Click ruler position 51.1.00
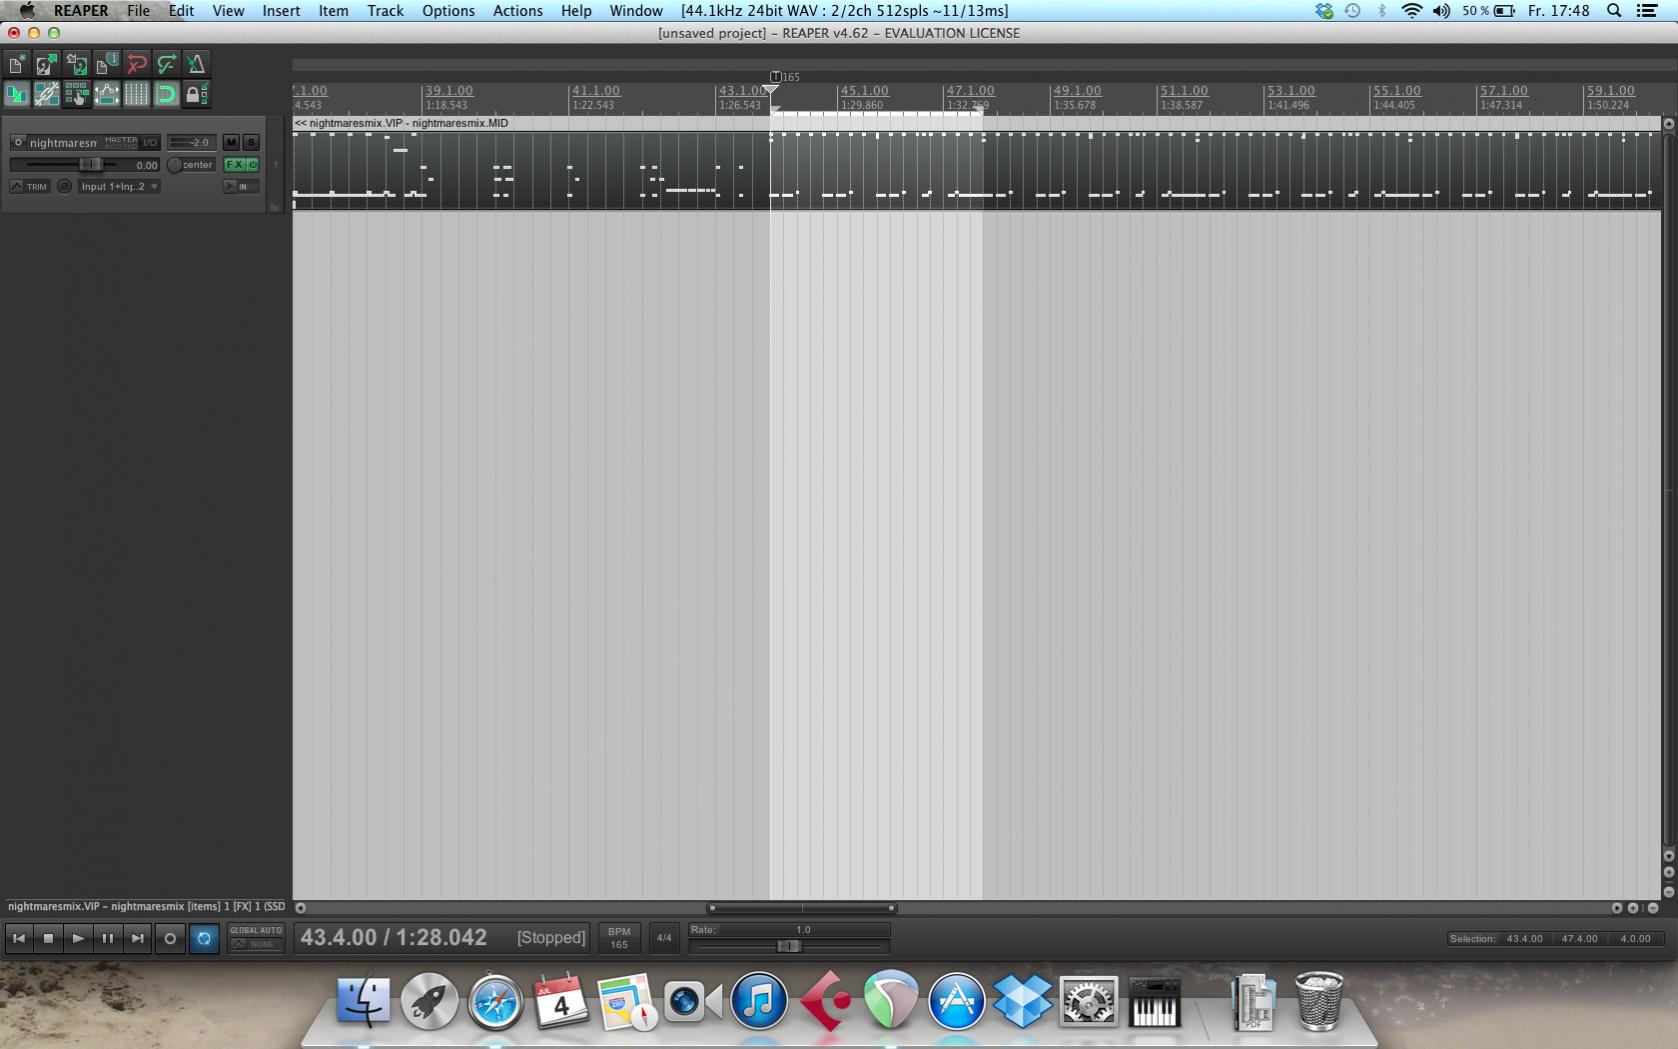1678x1049 pixels. [1184, 91]
